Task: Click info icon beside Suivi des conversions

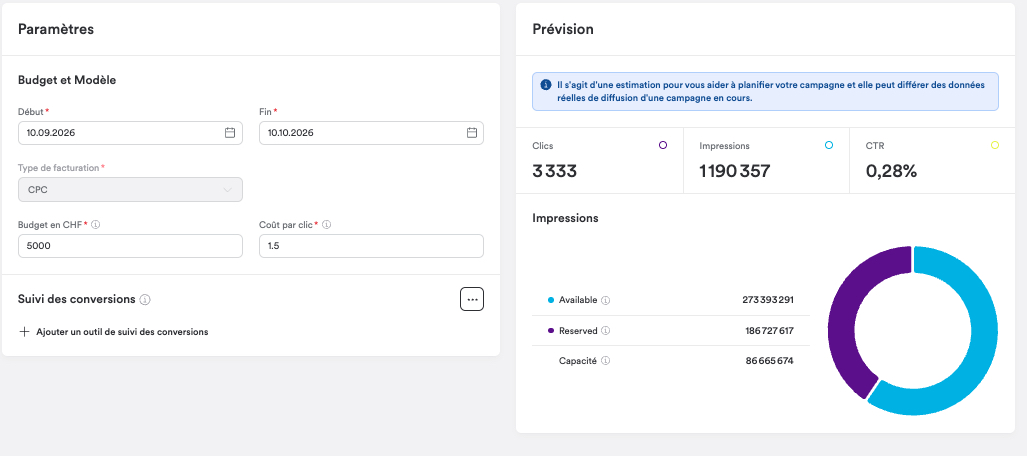Action: point(145,299)
